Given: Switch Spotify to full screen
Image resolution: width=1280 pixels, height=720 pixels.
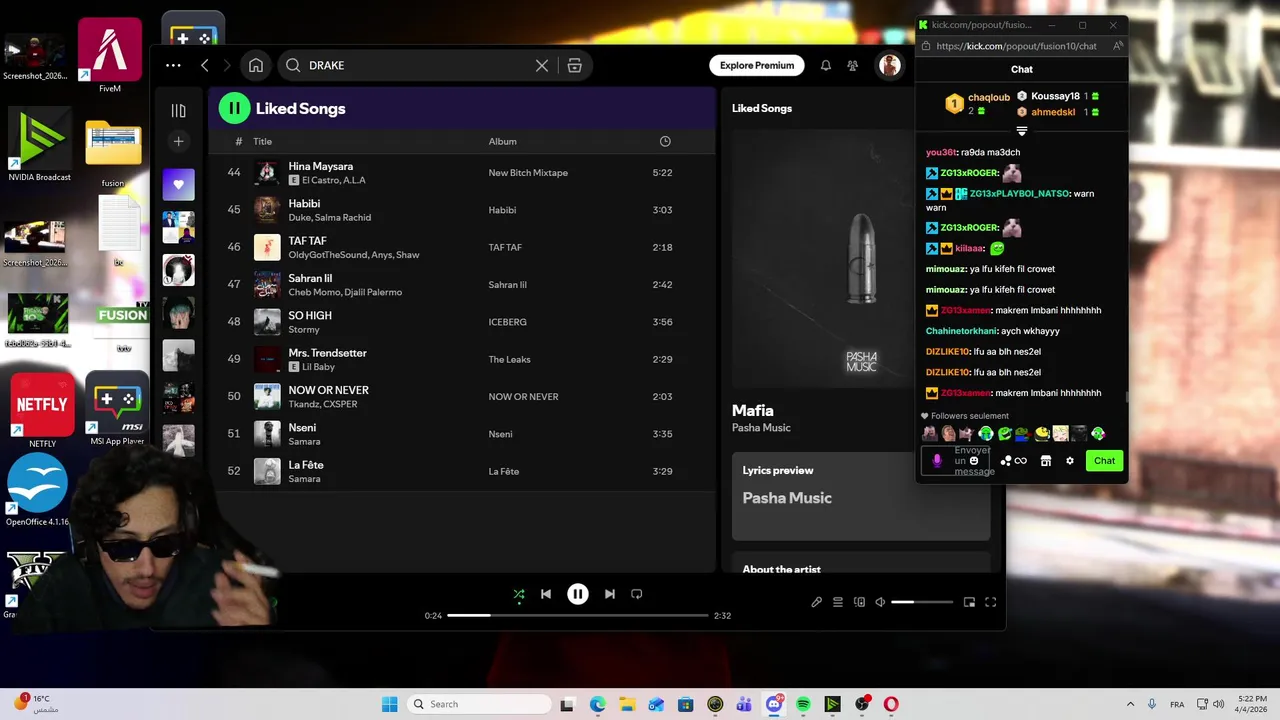Looking at the screenshot, I should click(991, 602).
